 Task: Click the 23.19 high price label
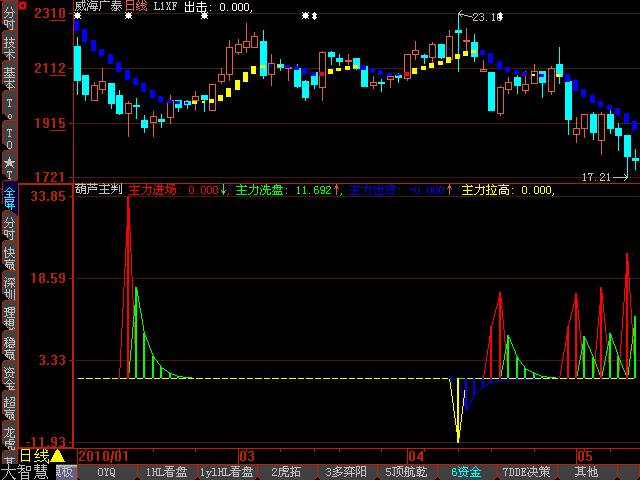487,18
